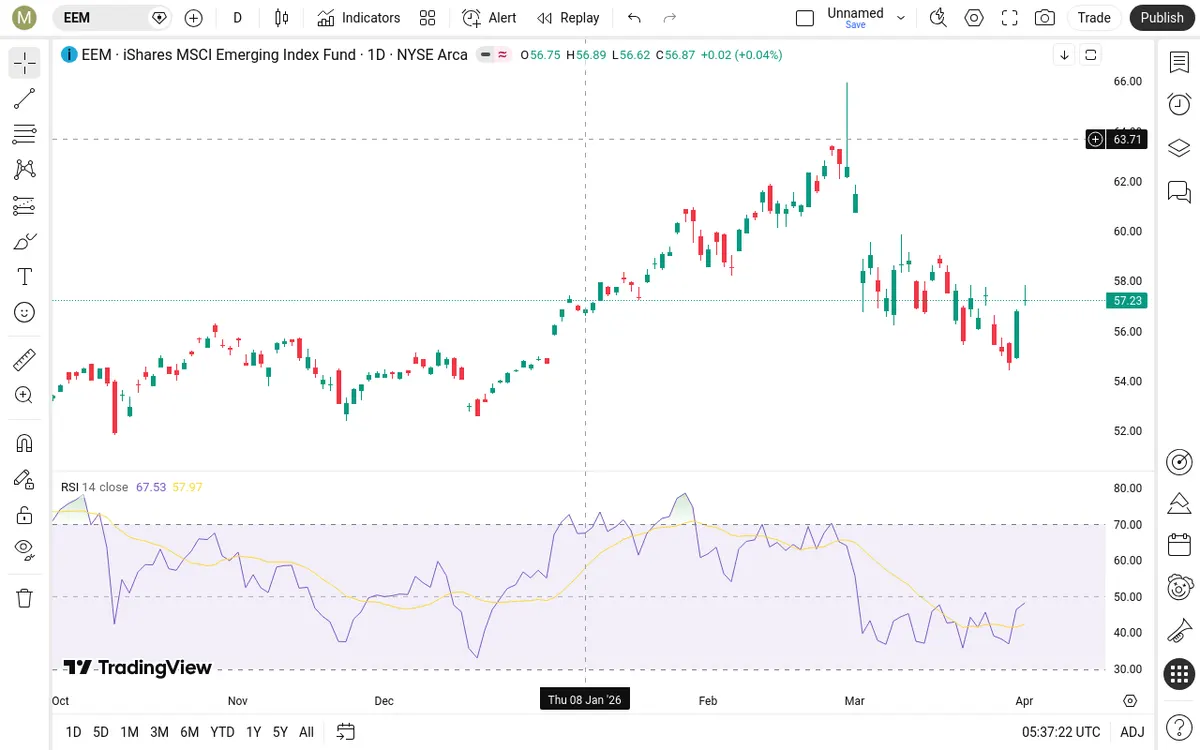Select the 1D time range

click(73, 732)
